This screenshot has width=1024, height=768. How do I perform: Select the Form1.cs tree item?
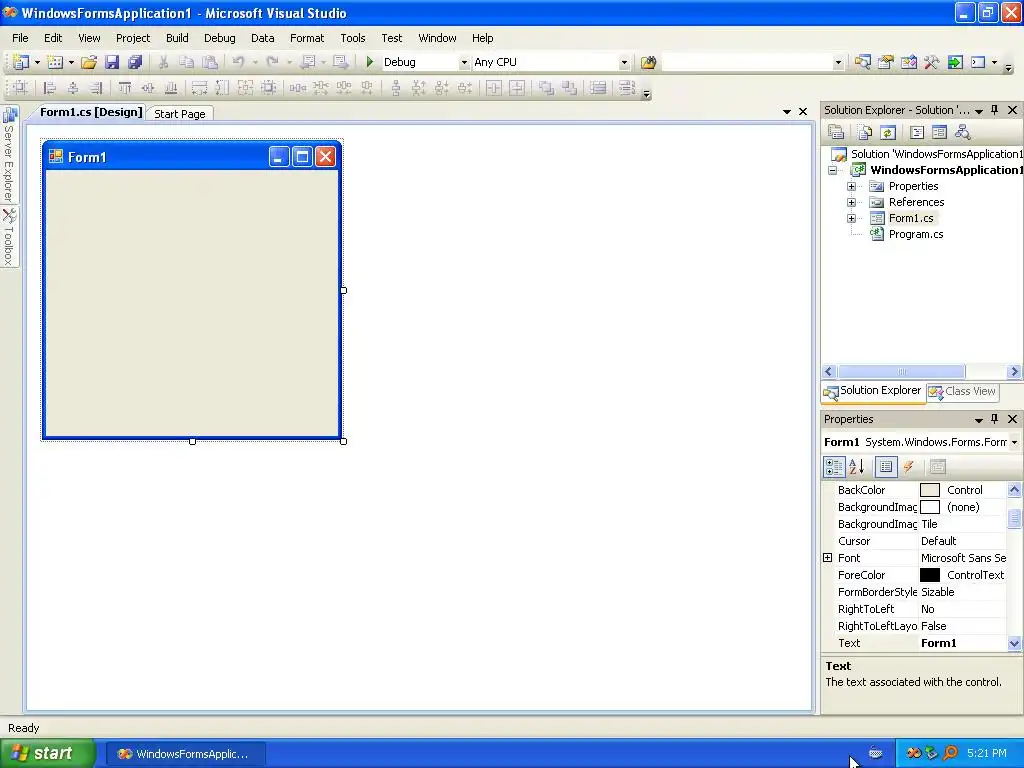910,218
